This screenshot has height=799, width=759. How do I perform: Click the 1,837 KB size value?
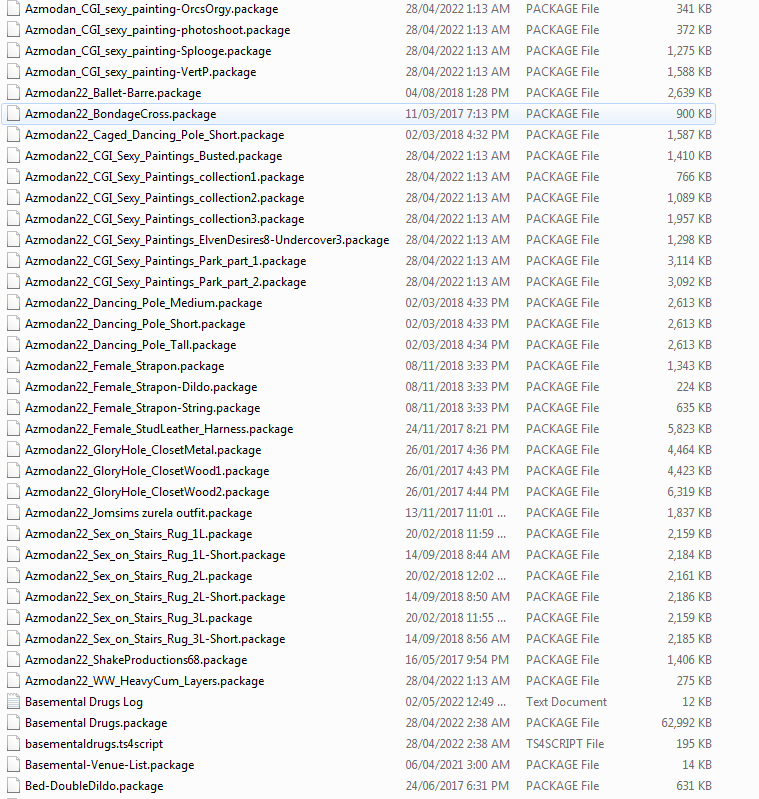[x=689, y=513]
